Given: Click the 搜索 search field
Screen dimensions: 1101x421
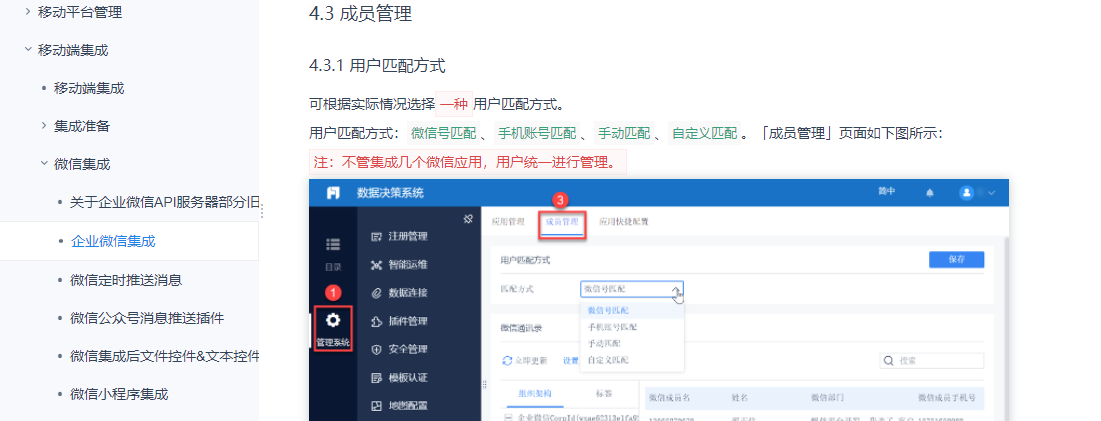Looking at the screenshot, I should 932,361.
